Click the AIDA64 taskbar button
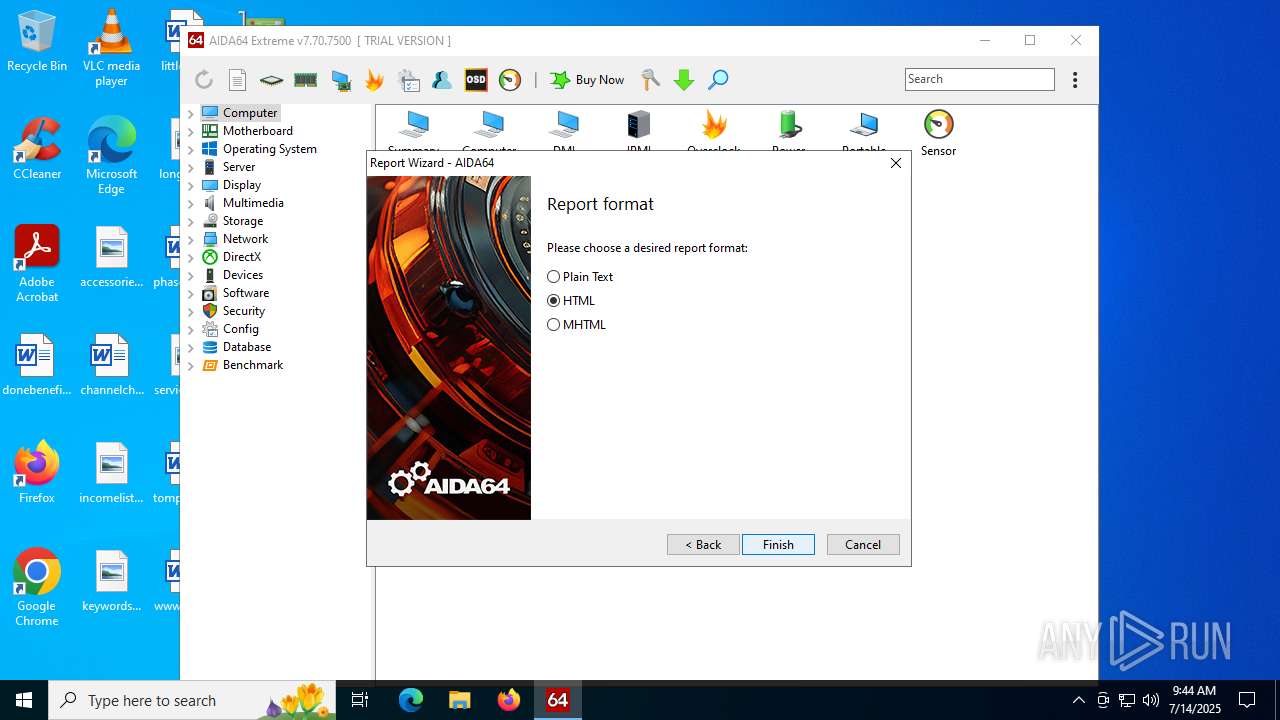Viewport: 1280px width, 720px height. coord(558,700)
